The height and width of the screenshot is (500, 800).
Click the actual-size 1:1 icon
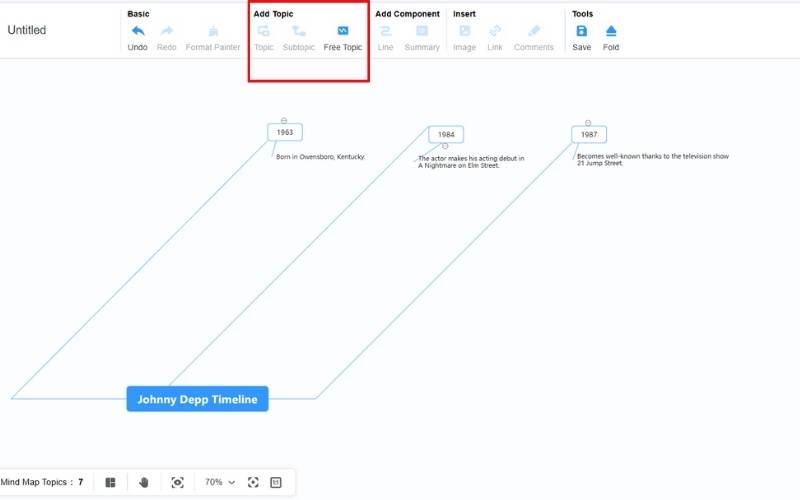click(276, 482)
